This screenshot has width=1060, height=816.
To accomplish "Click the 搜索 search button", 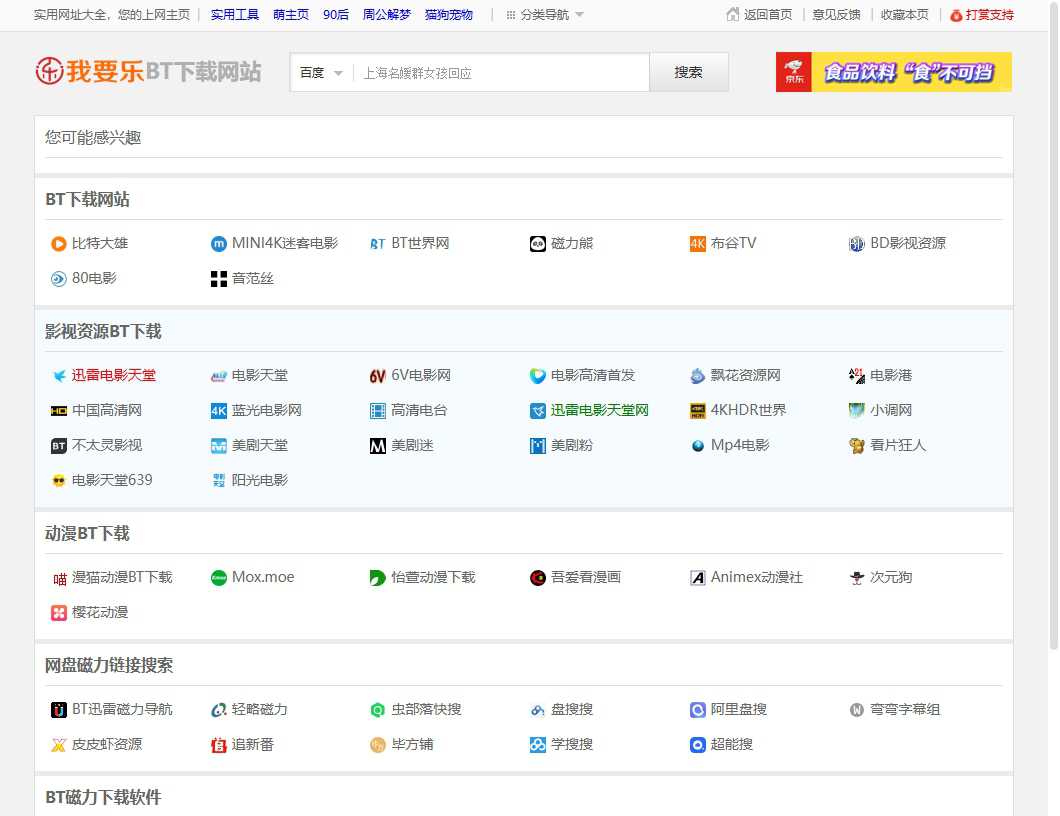I will pyautogui.click(x=689, y=72).
